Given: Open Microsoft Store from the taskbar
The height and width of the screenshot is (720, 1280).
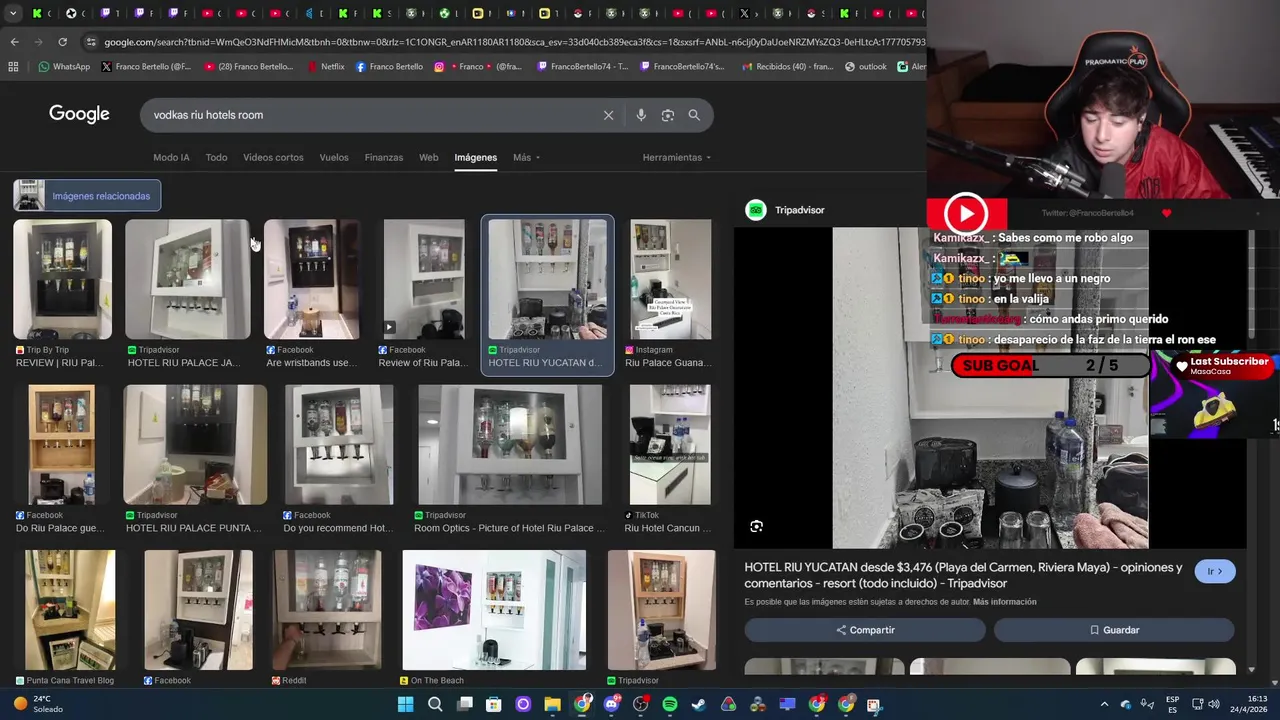Looking at the screenshot, I should pos(493,704).
